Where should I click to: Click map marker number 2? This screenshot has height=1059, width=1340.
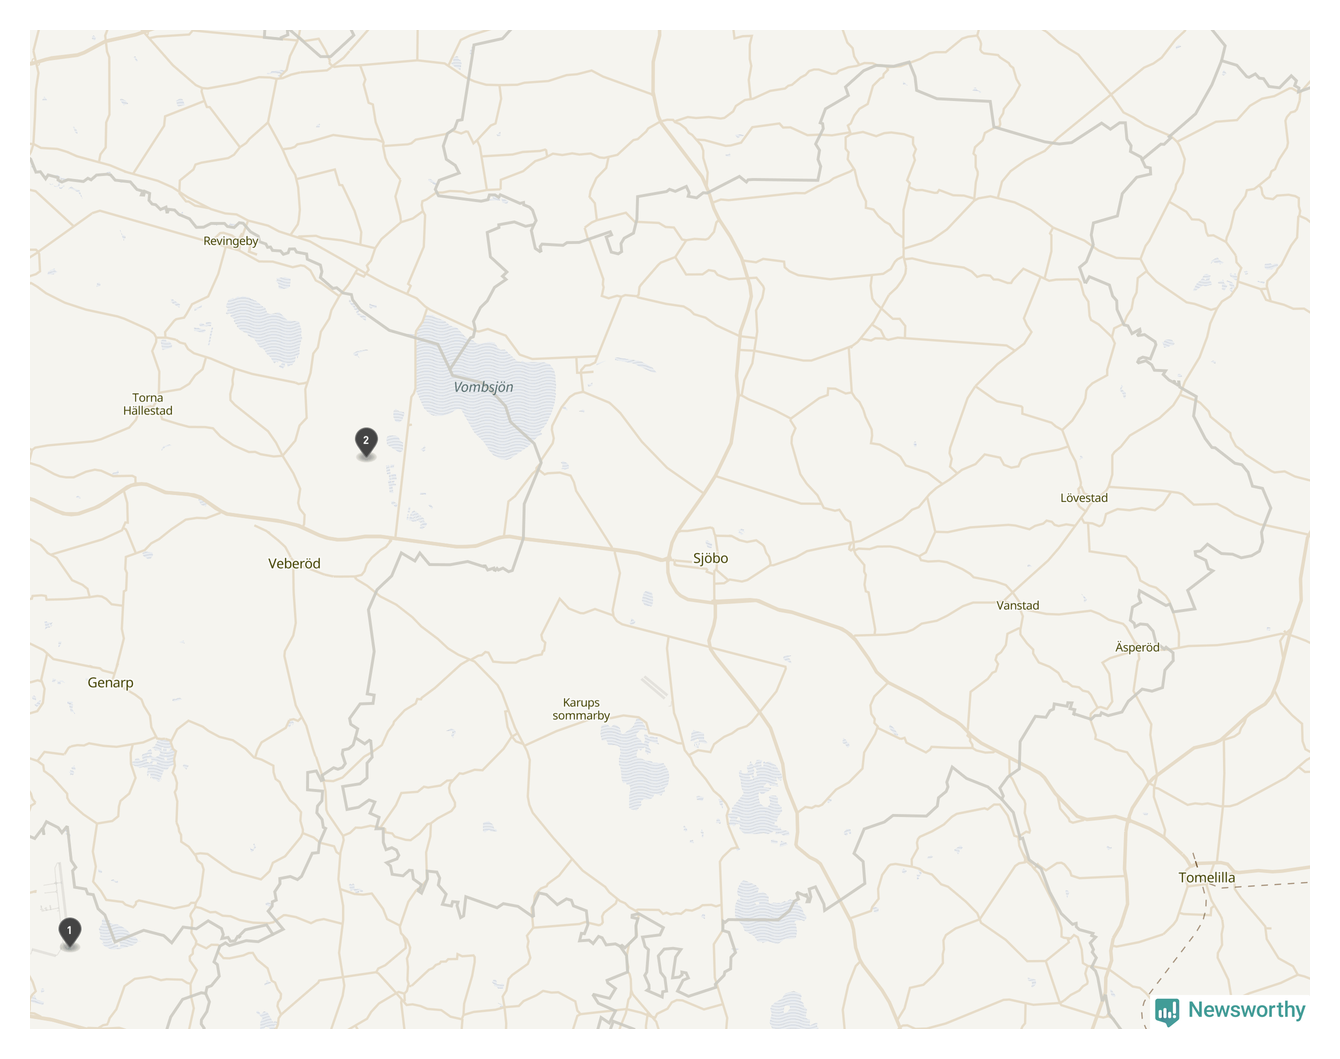366,442
